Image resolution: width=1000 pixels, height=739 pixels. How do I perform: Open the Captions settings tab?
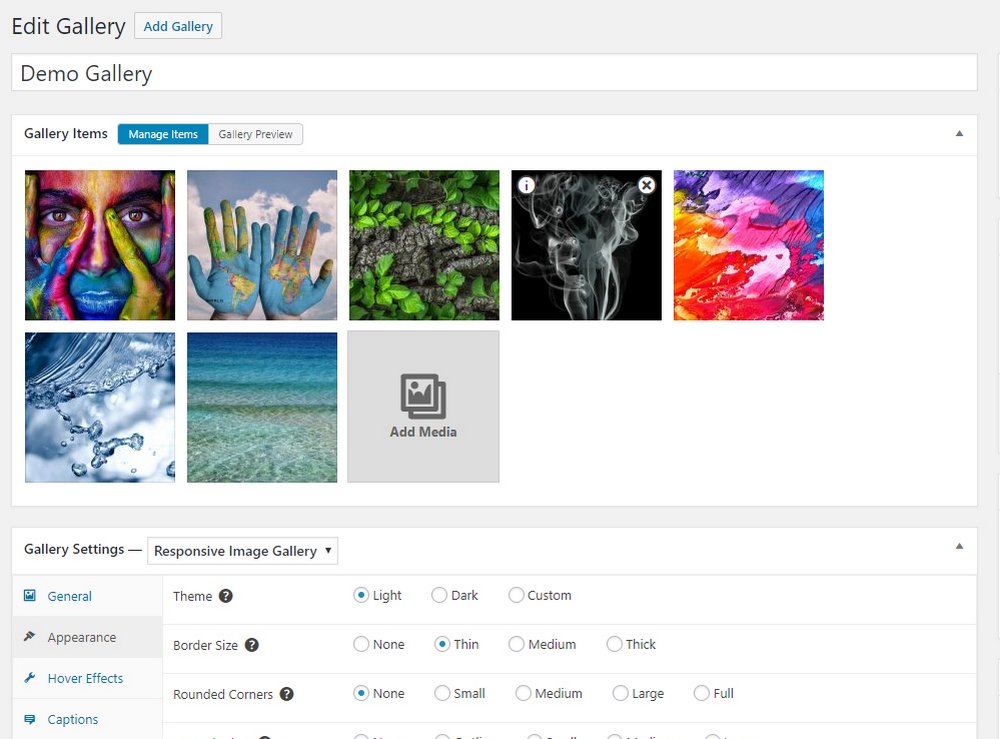coord(87,719)
